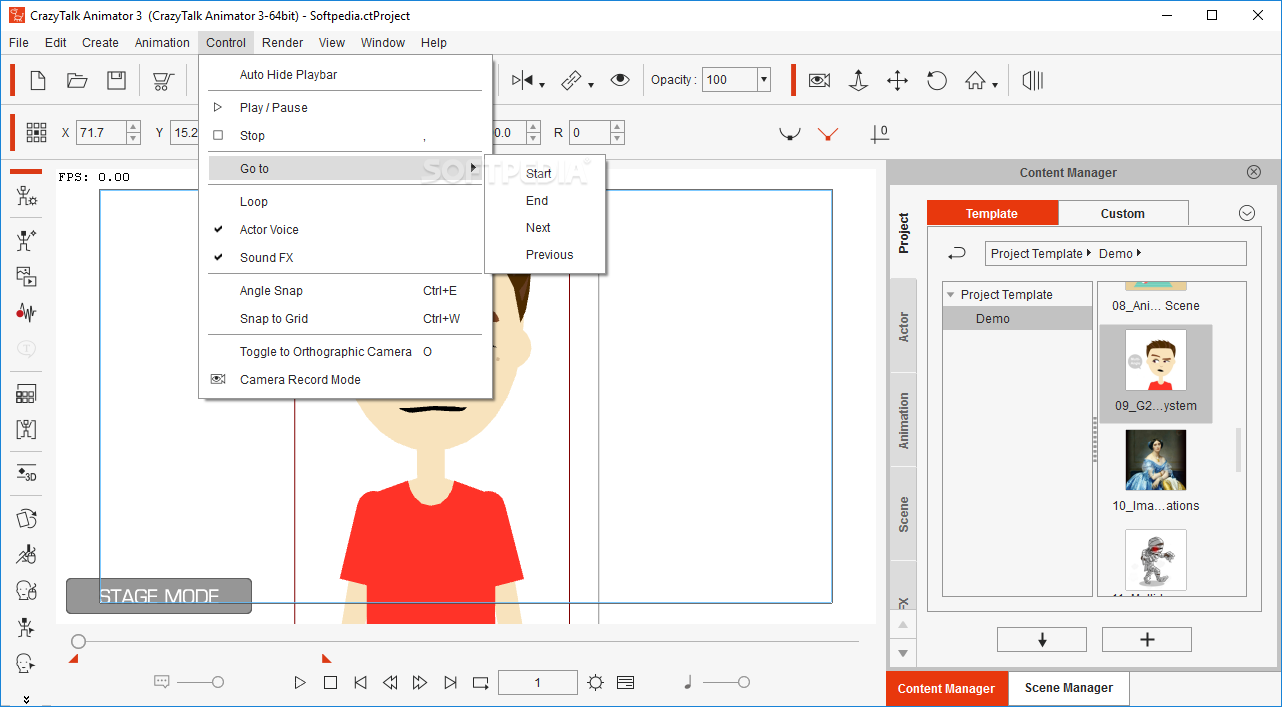Click the character composer icon

27,195
